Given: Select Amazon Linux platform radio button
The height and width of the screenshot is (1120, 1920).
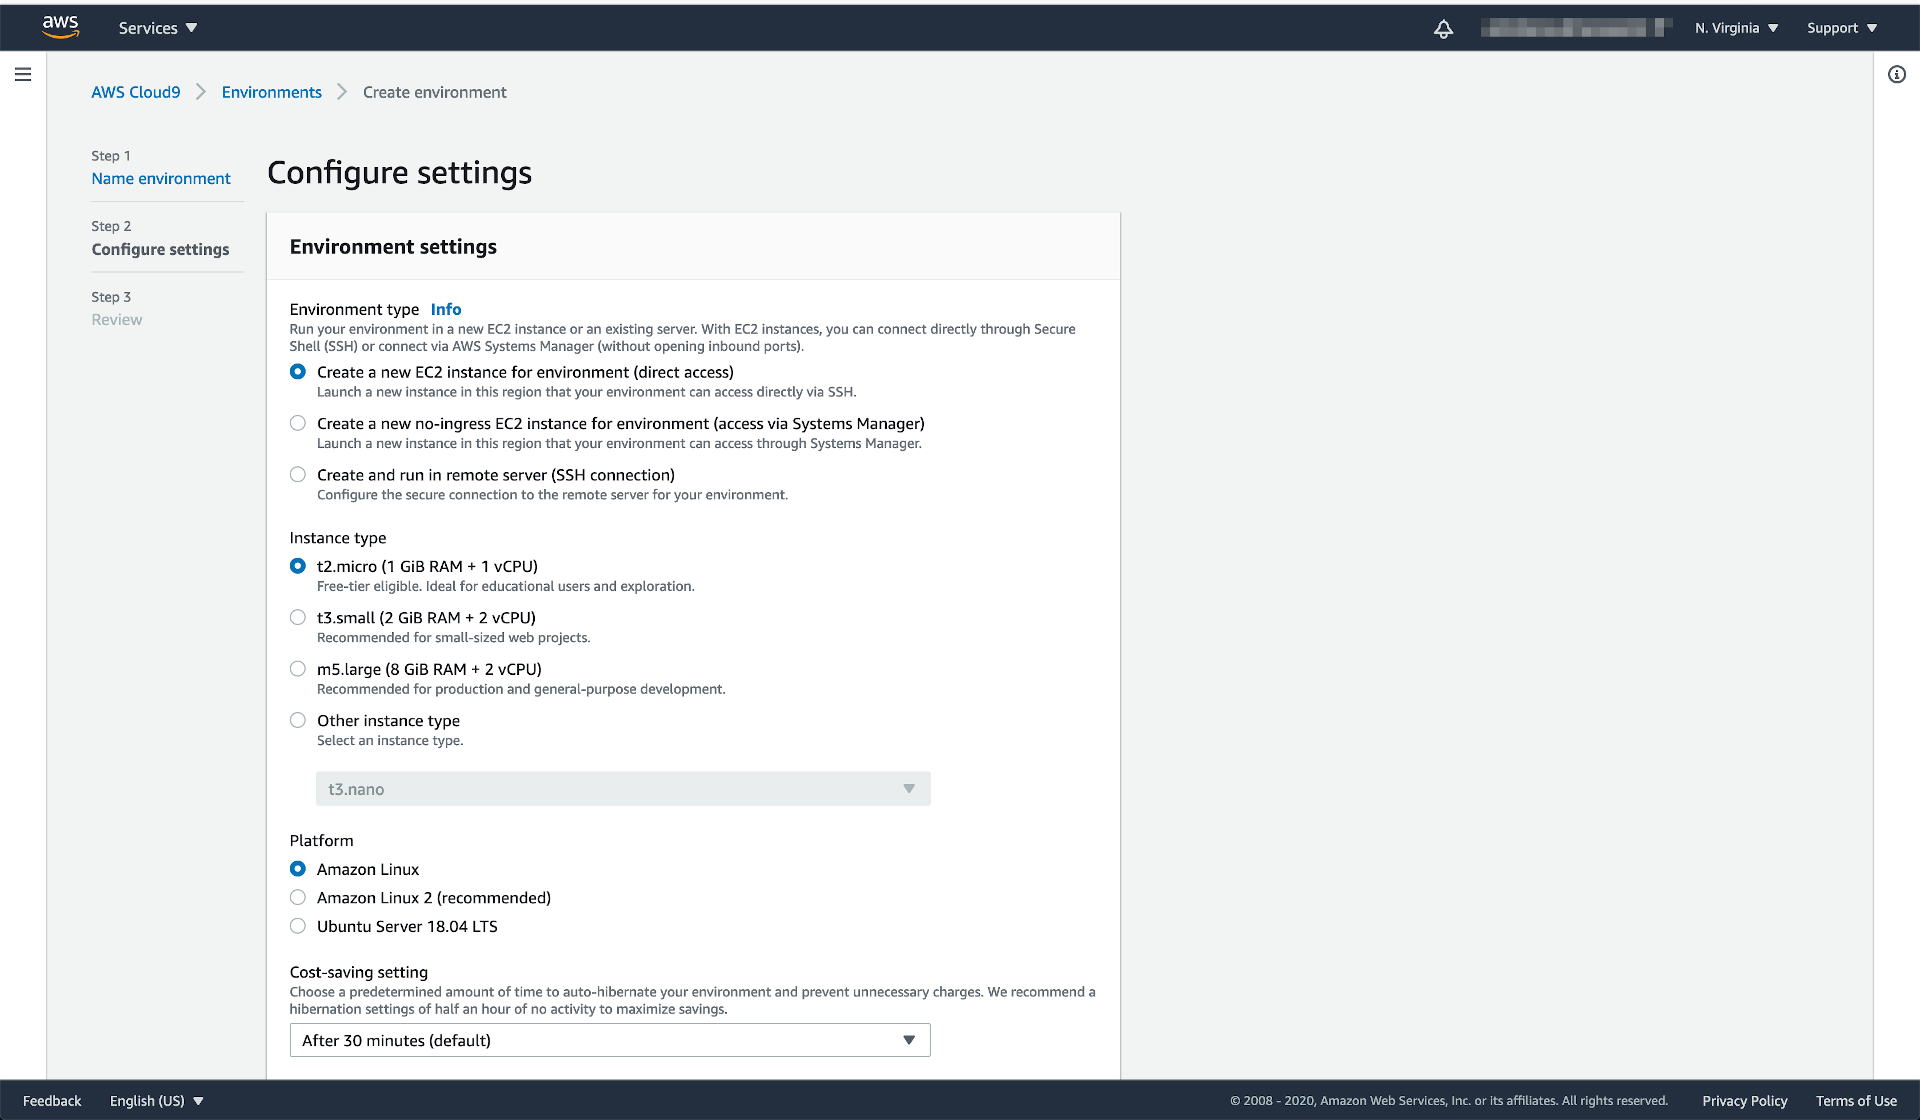Looking at the screenshot, I should coord(297,868).
